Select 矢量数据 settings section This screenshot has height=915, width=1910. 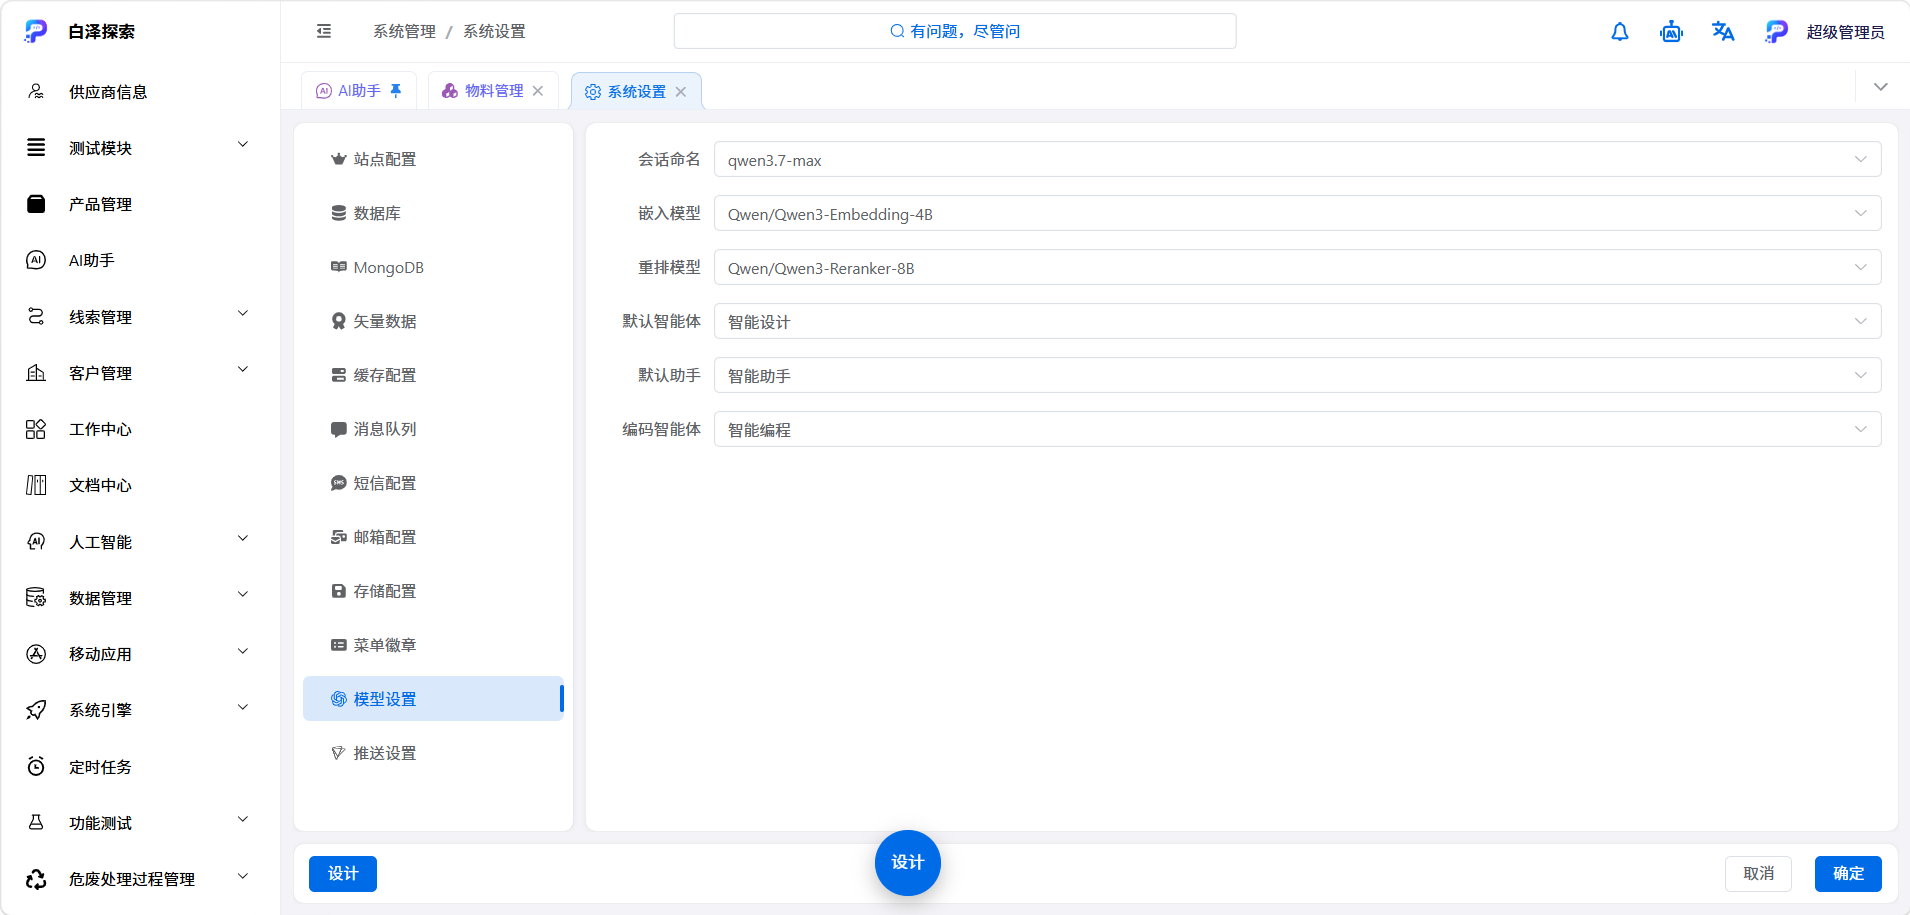pos(433,321)
